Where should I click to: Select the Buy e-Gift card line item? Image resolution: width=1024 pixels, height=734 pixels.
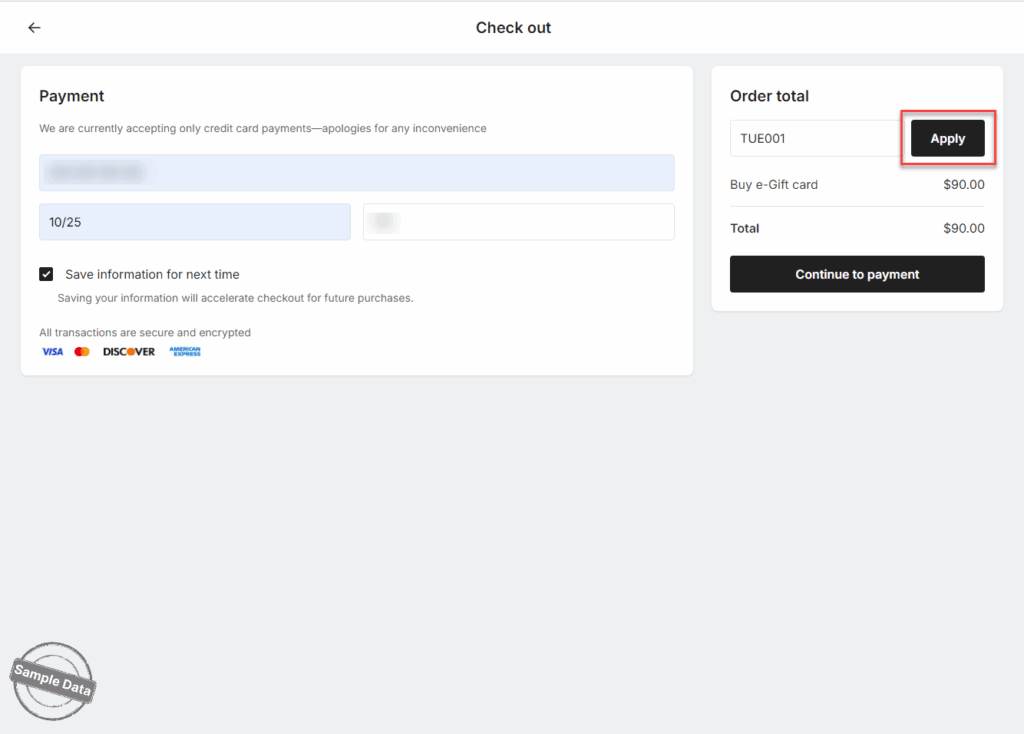[774, 185]
